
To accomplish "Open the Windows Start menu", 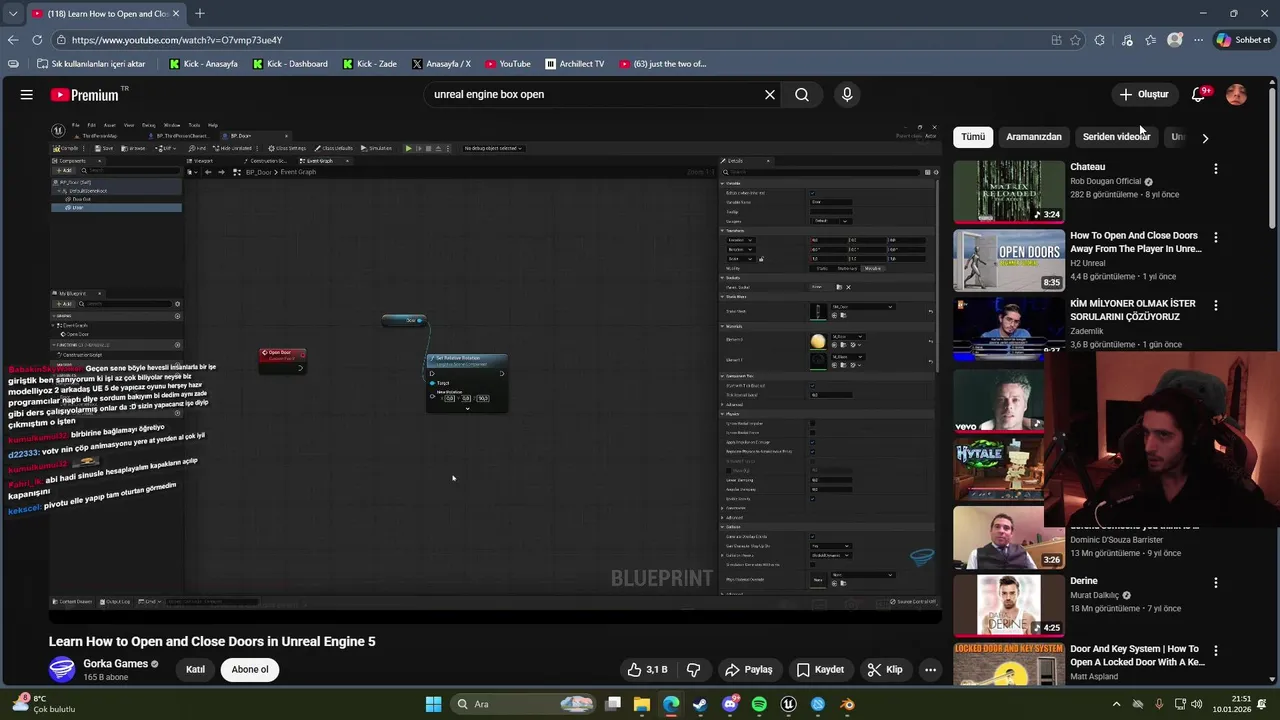I will point(433,704).
